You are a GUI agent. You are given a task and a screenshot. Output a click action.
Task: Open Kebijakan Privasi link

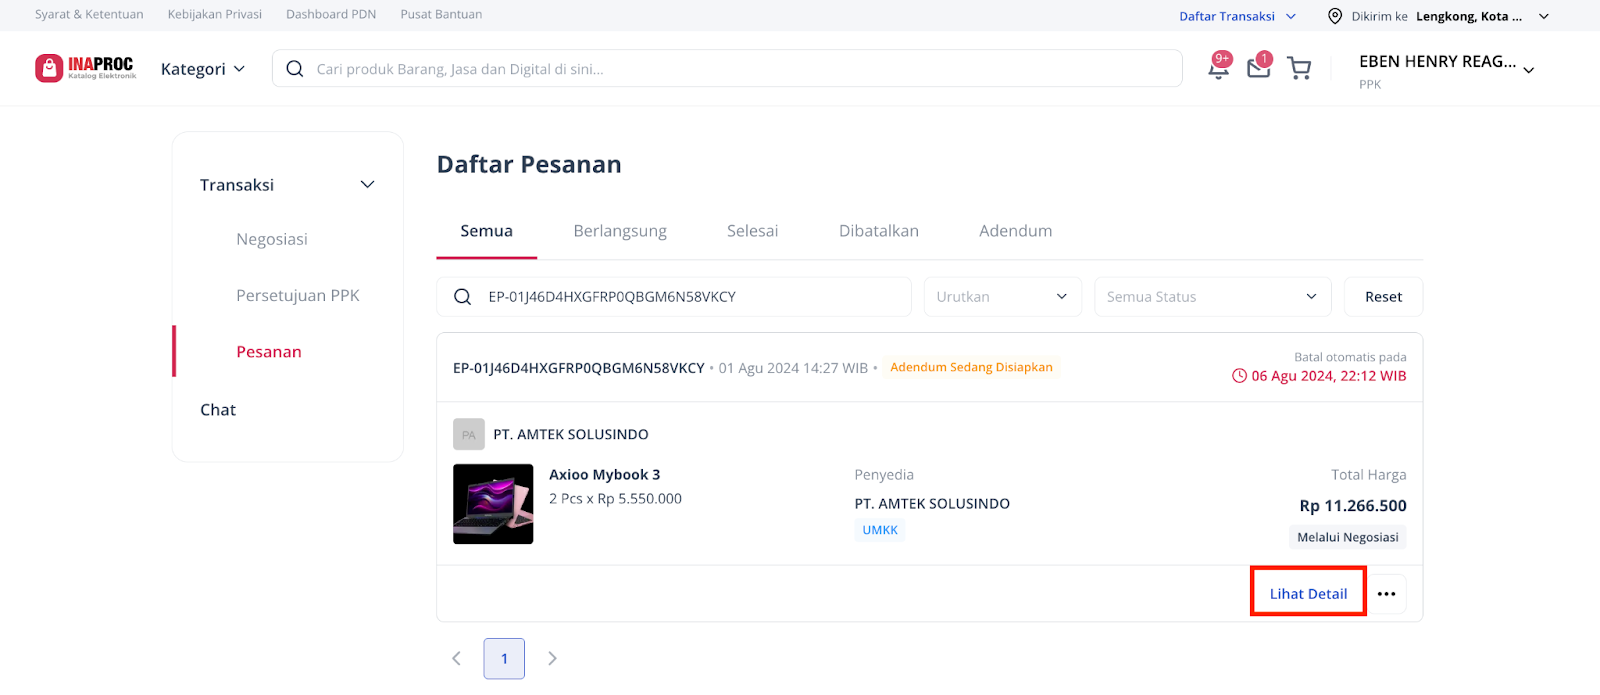pyautogui.click(x=215, y=15)
